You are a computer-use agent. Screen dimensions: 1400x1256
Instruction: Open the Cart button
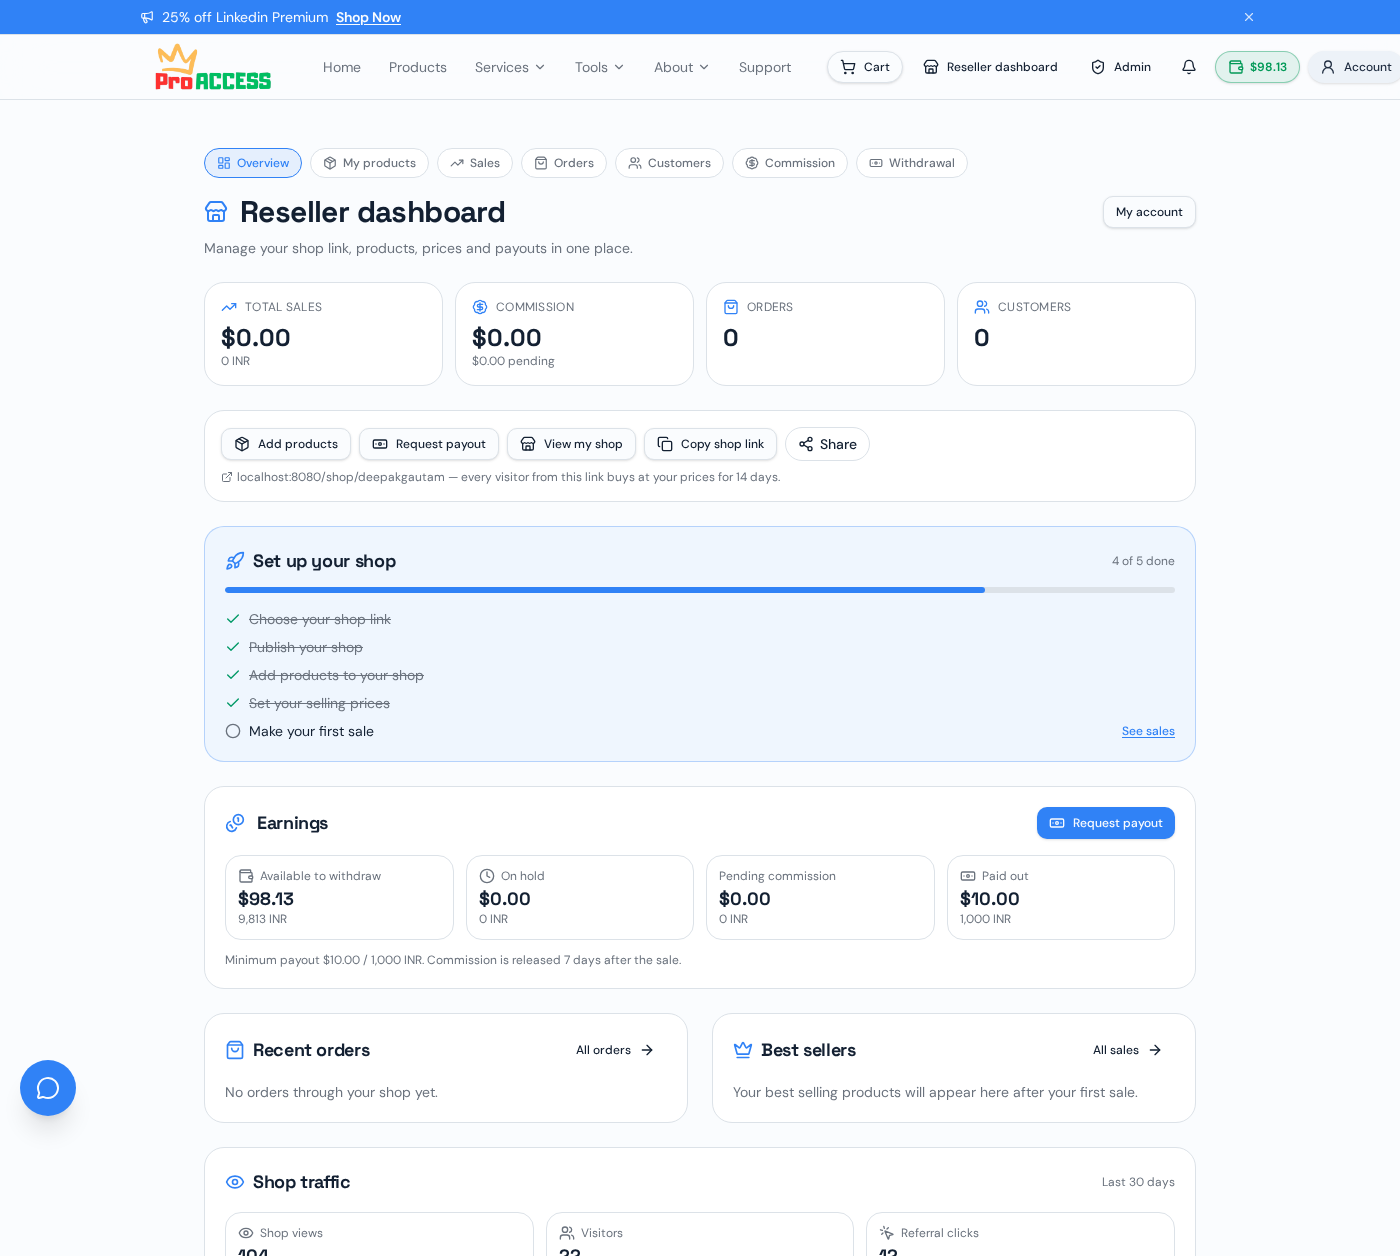865,67
